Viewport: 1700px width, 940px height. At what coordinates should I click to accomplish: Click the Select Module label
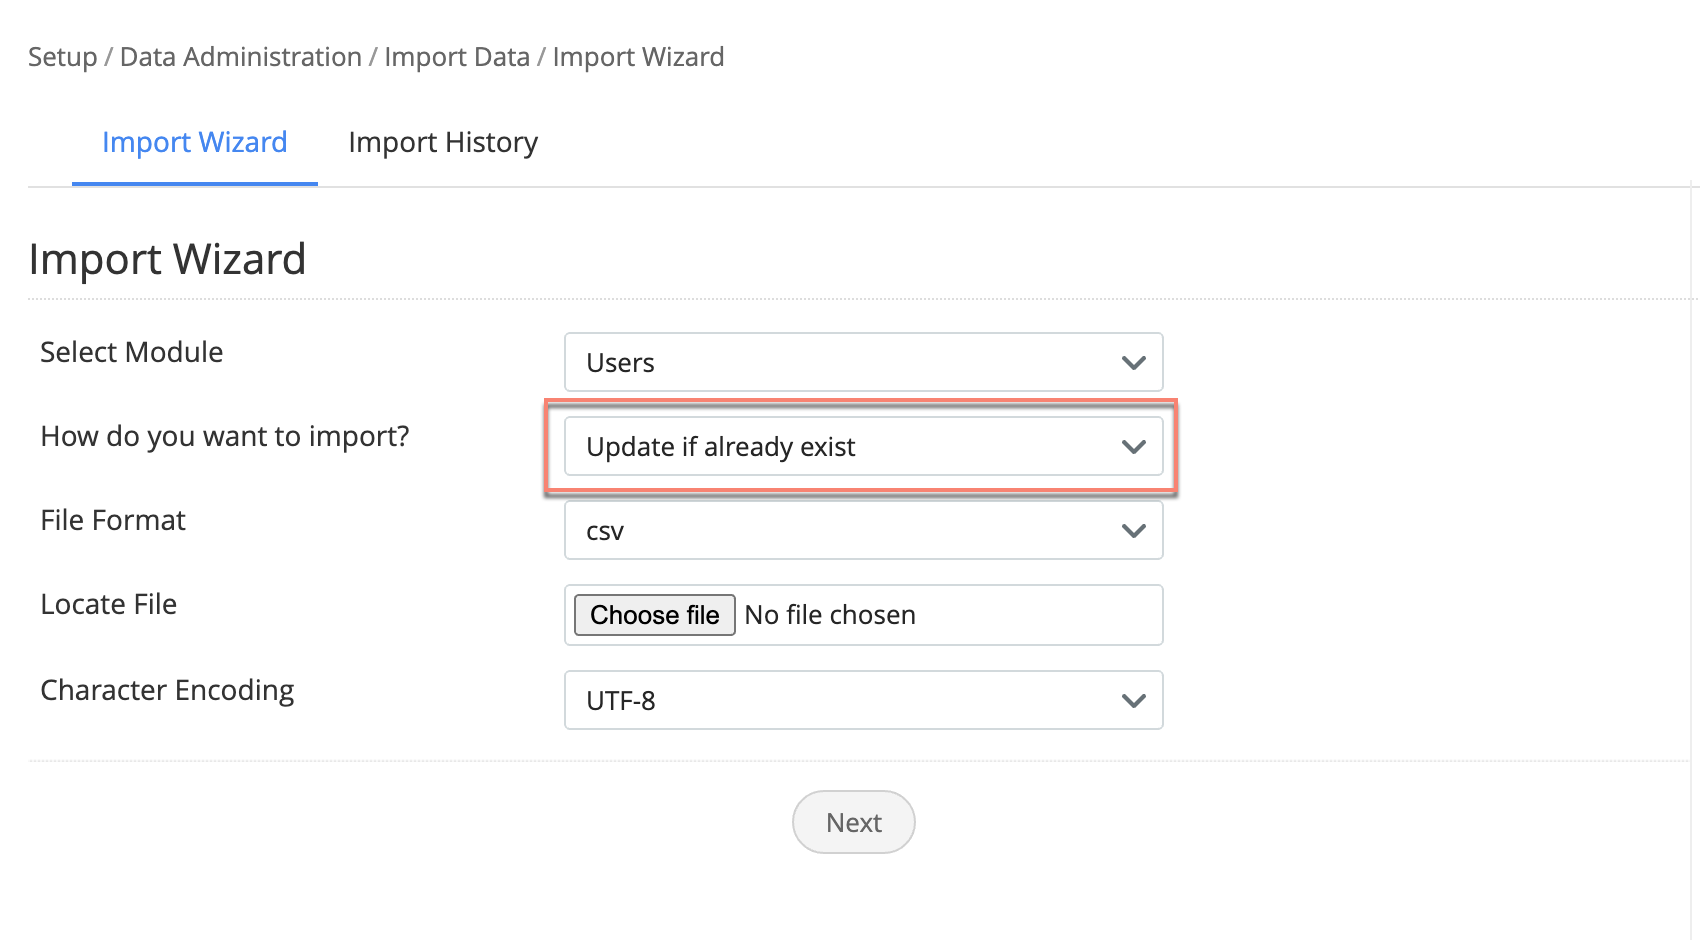point(132,352)
